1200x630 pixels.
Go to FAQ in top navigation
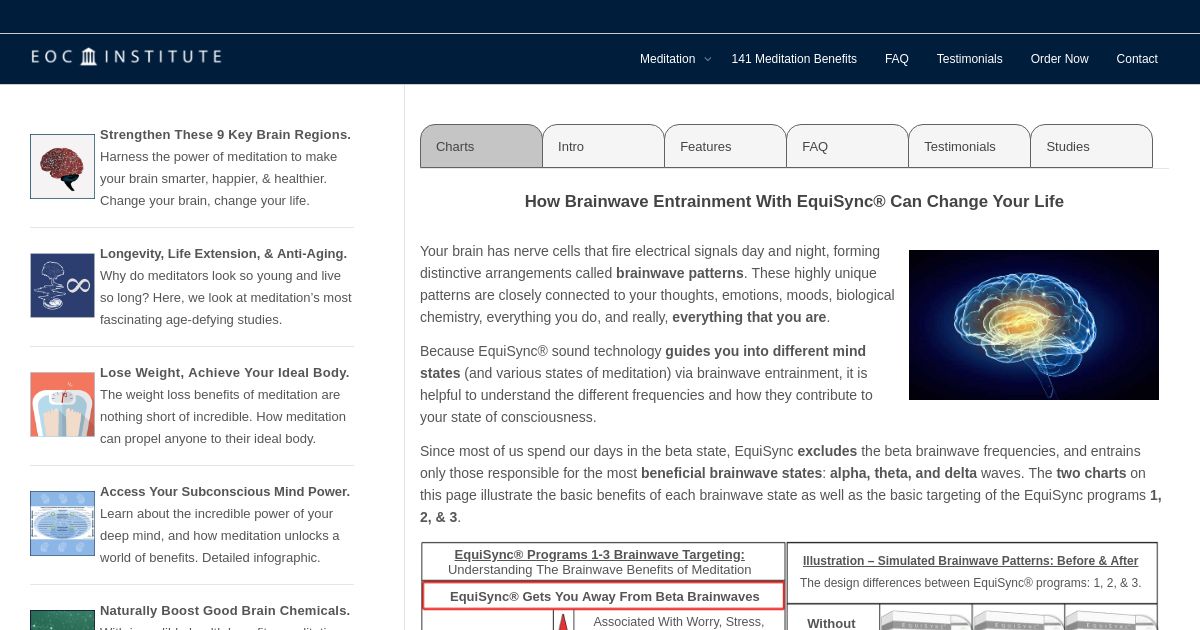[897, 59]
